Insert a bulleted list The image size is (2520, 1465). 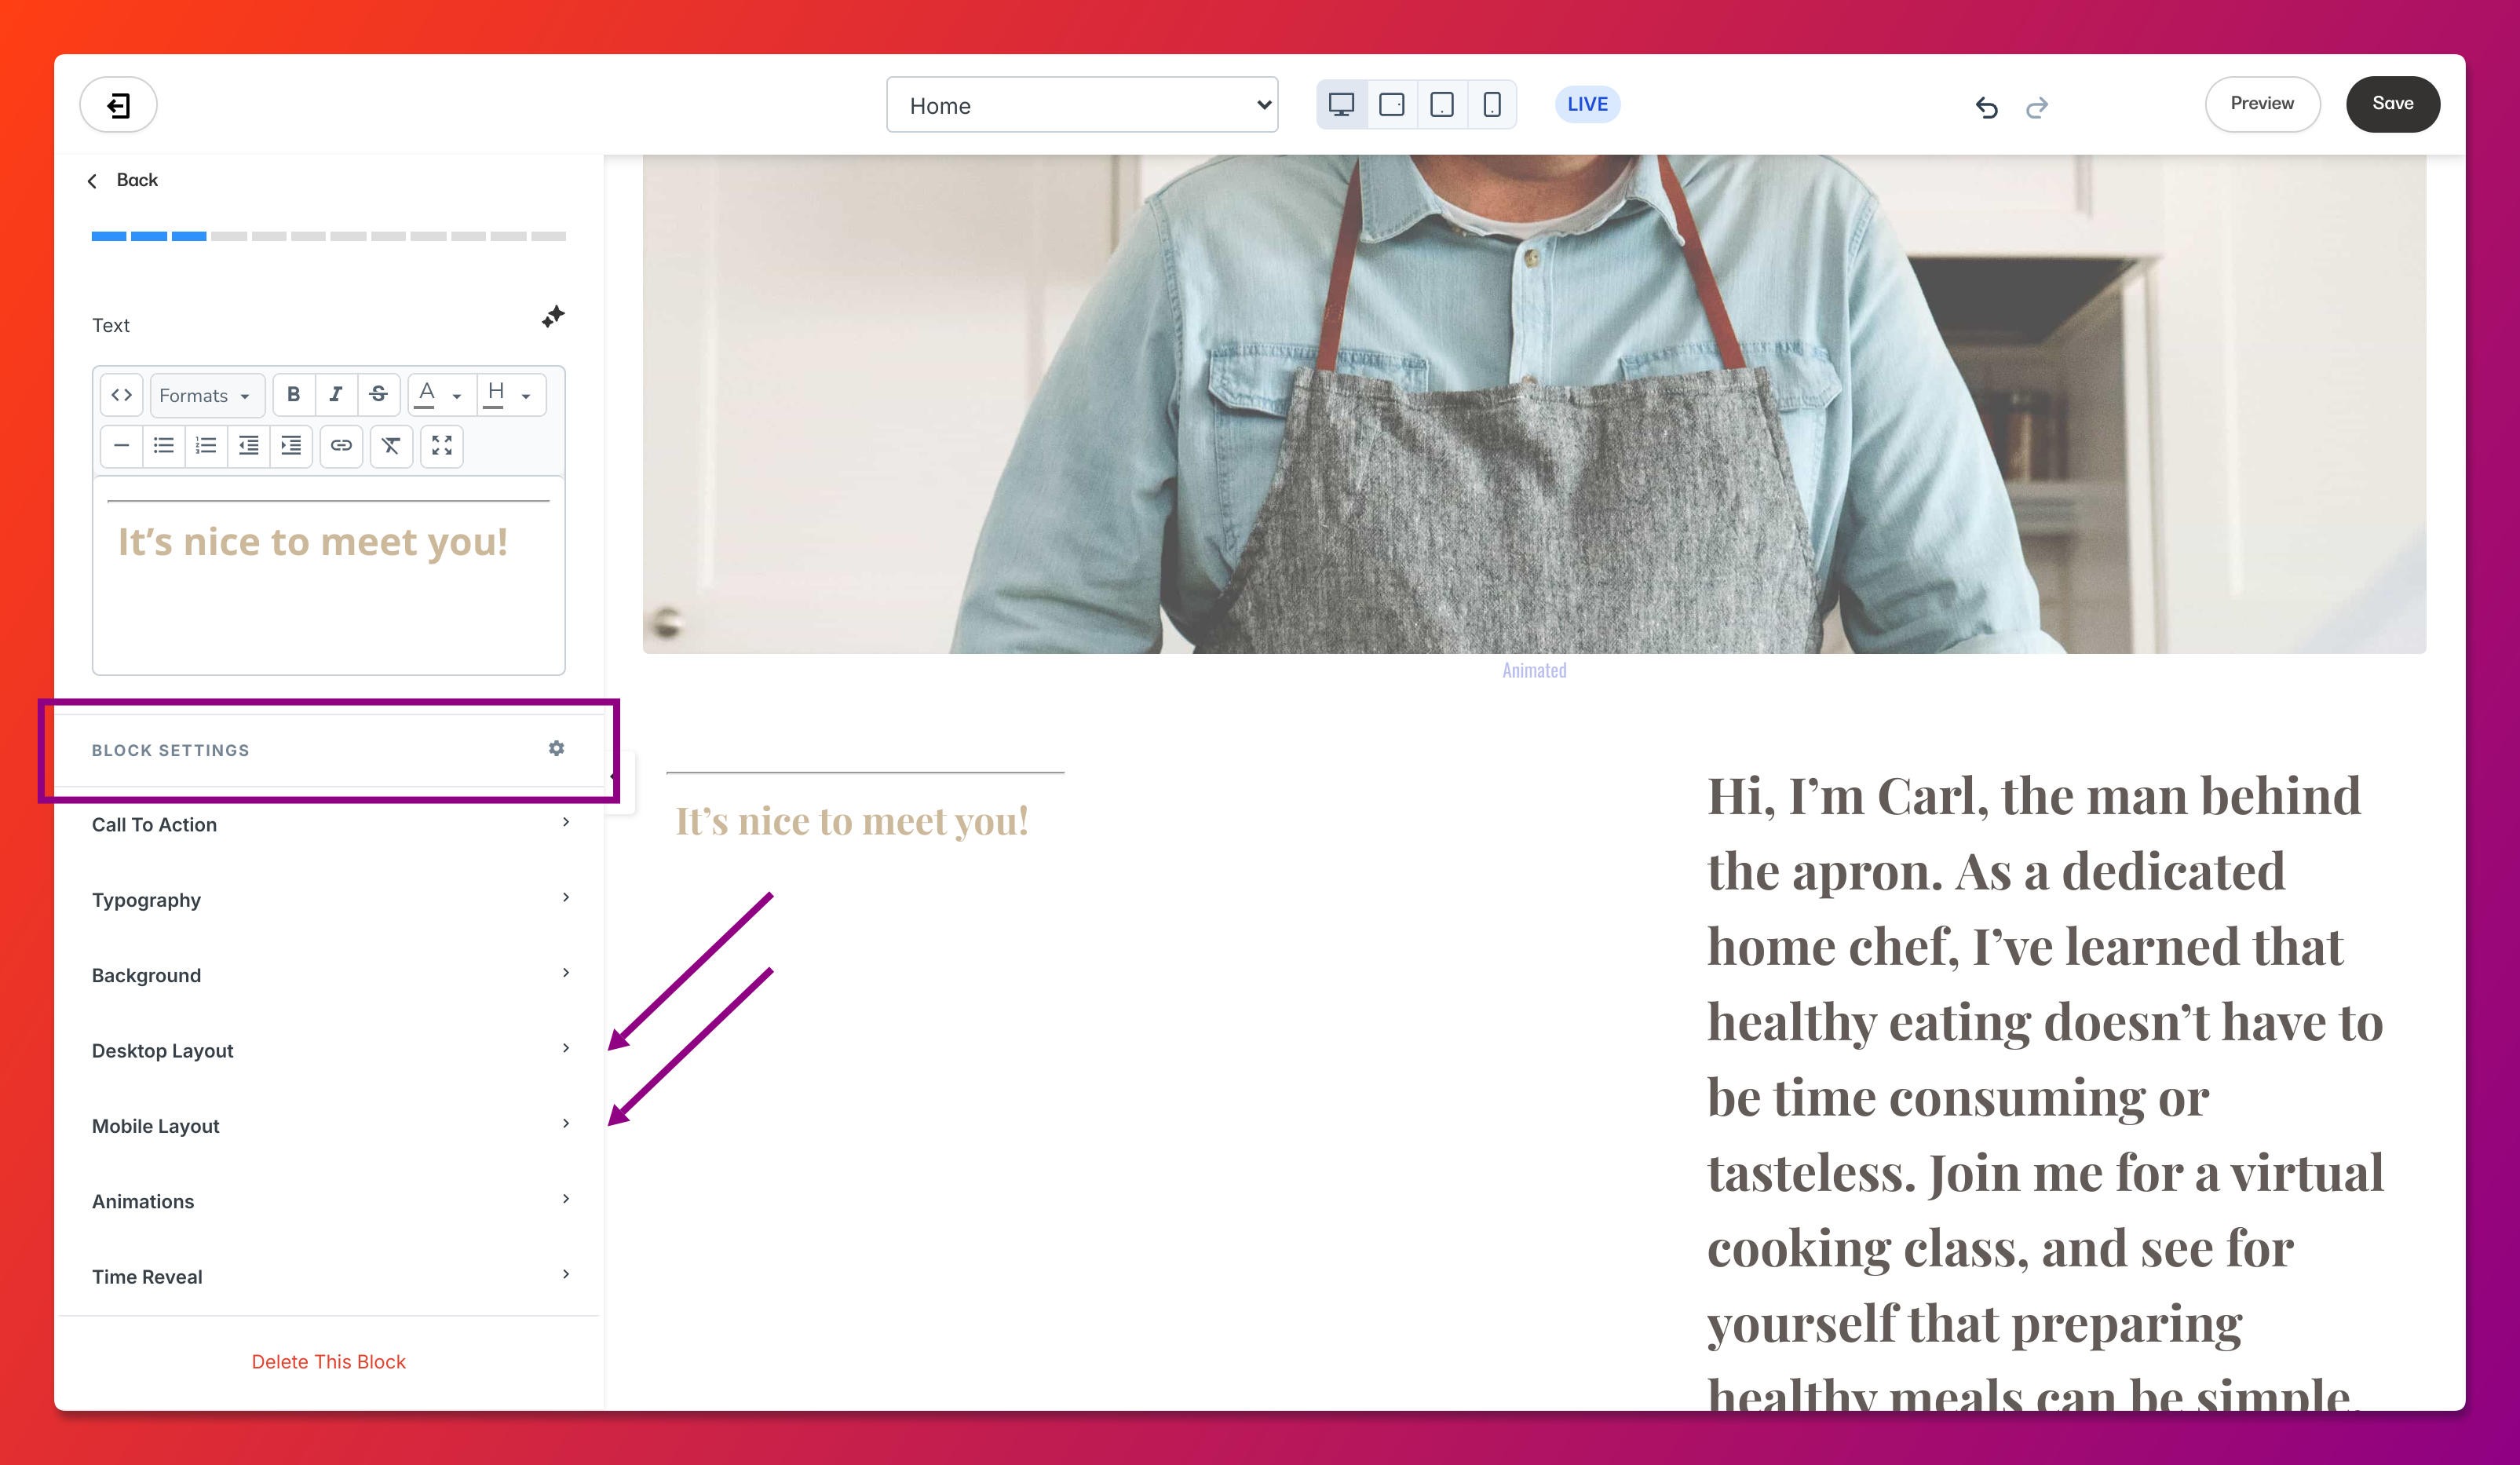tap(164, 445)
